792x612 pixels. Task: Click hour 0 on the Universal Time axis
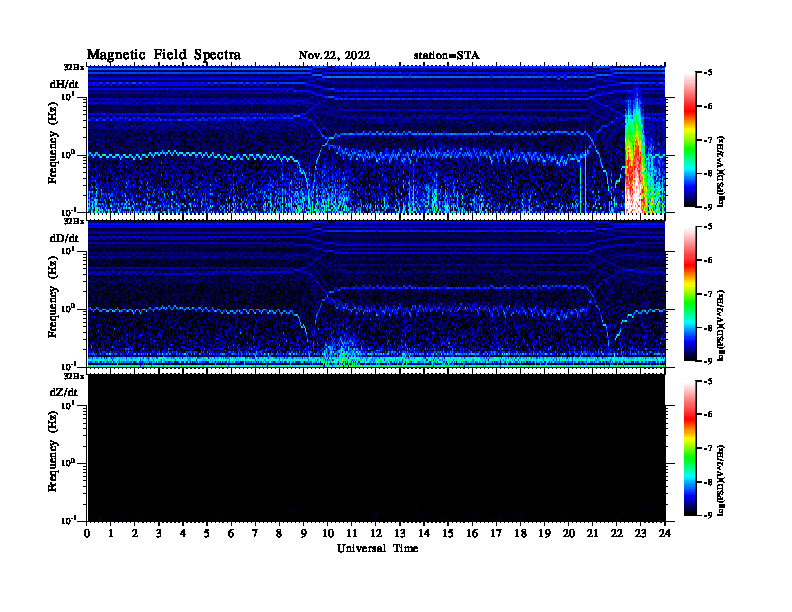point(87,534)
